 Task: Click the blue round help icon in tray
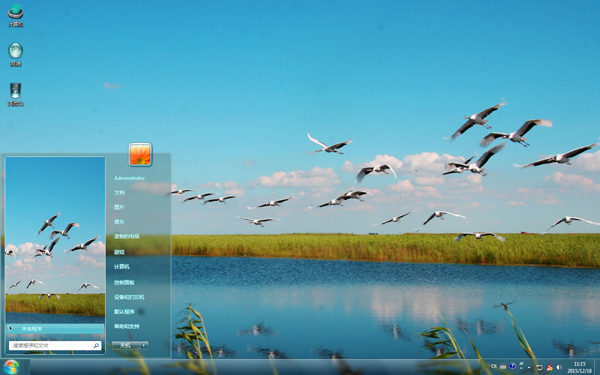tap(512, 366)
